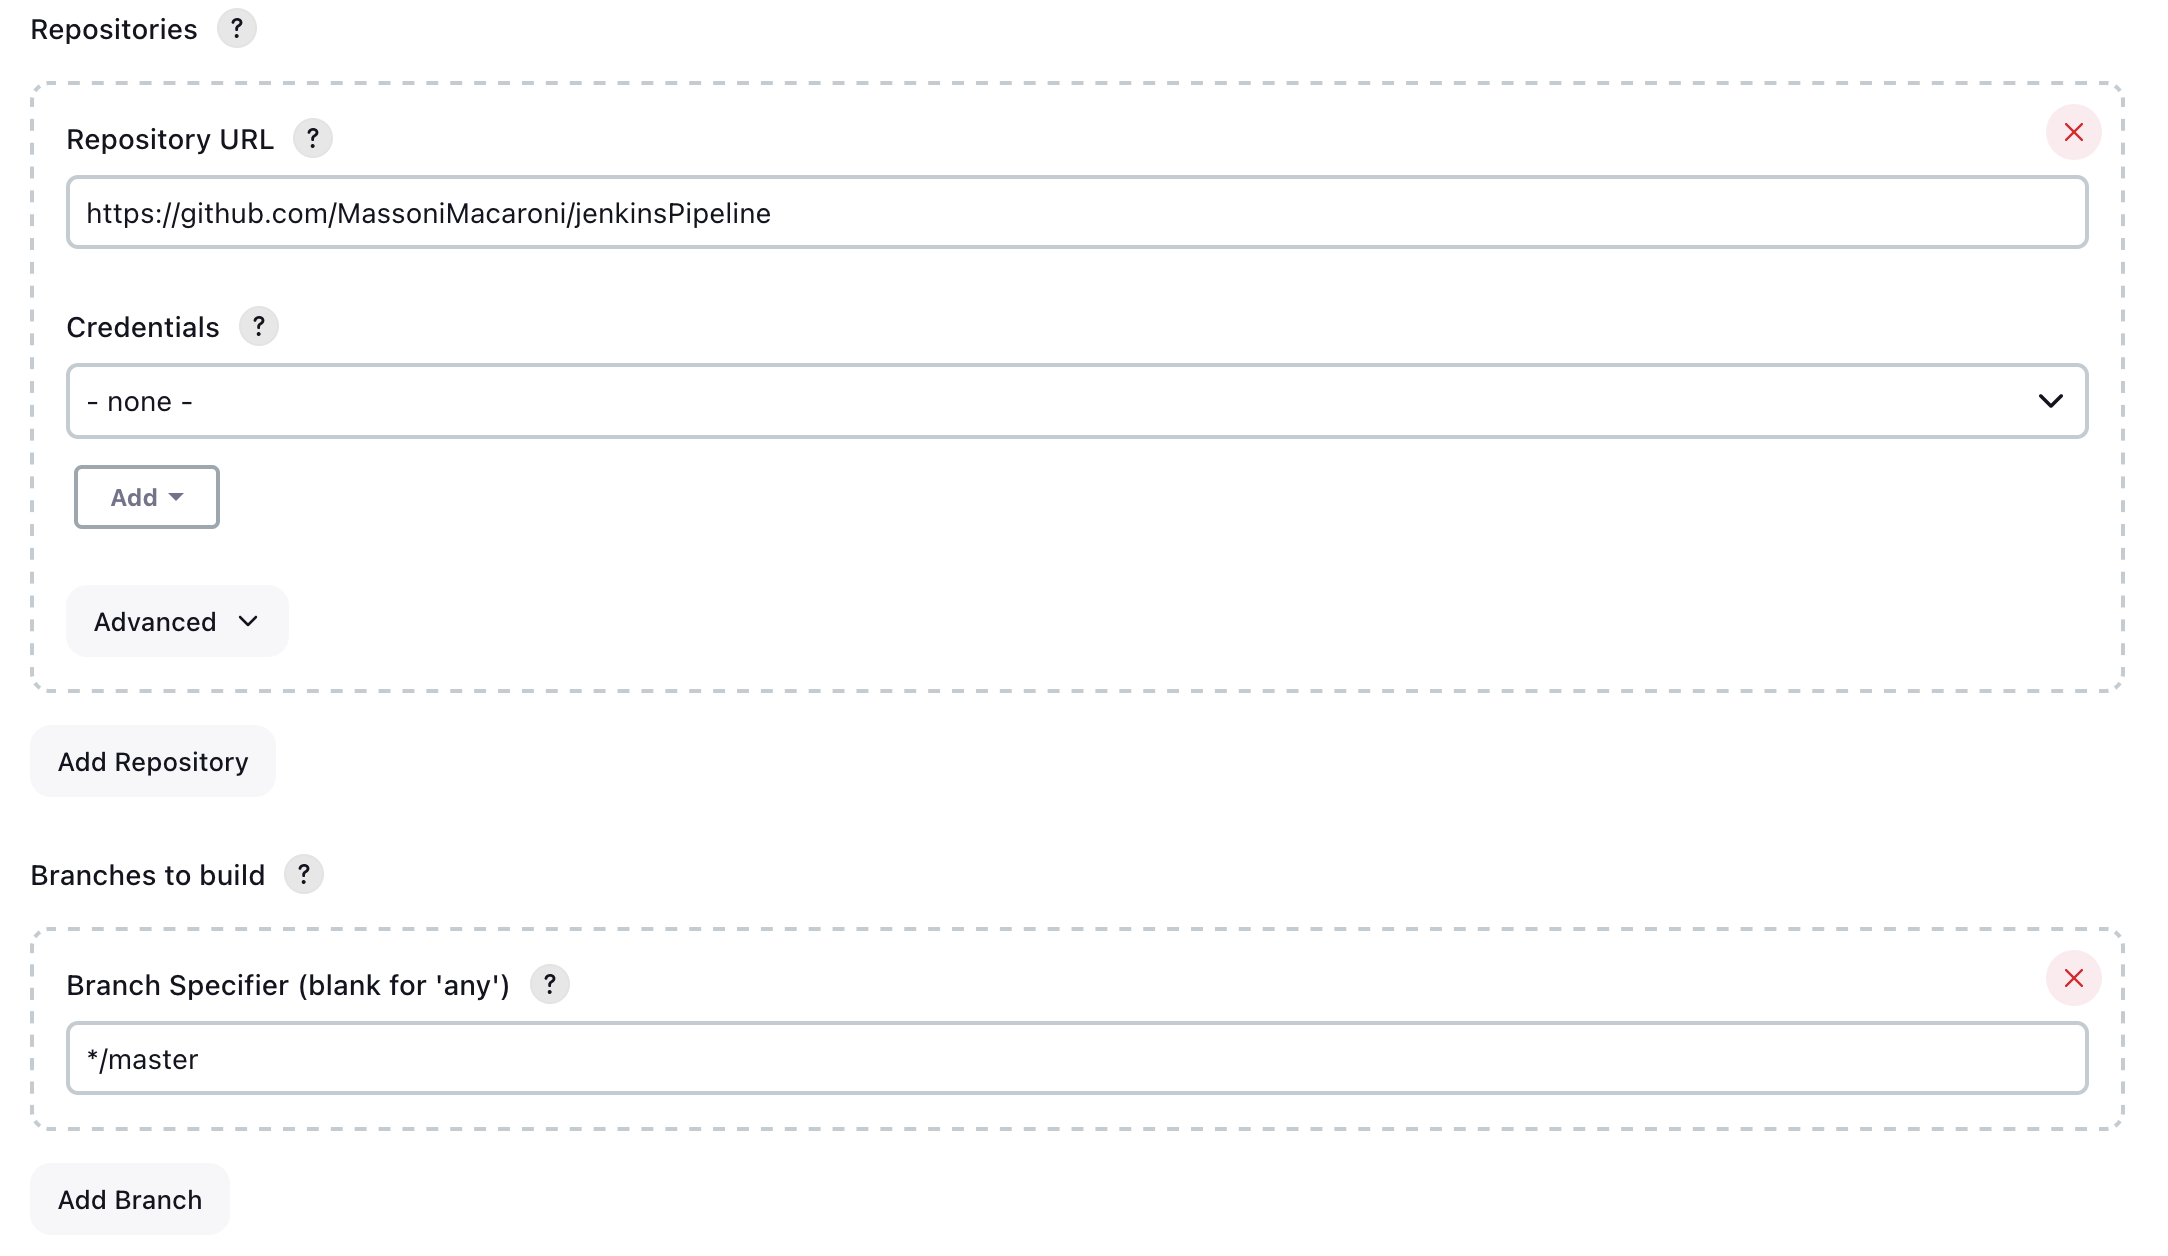Screen dimensions: 2168x1256
Task: Click the Repository URL help icon
Action: pyautogui.click(x=312, y=139)
